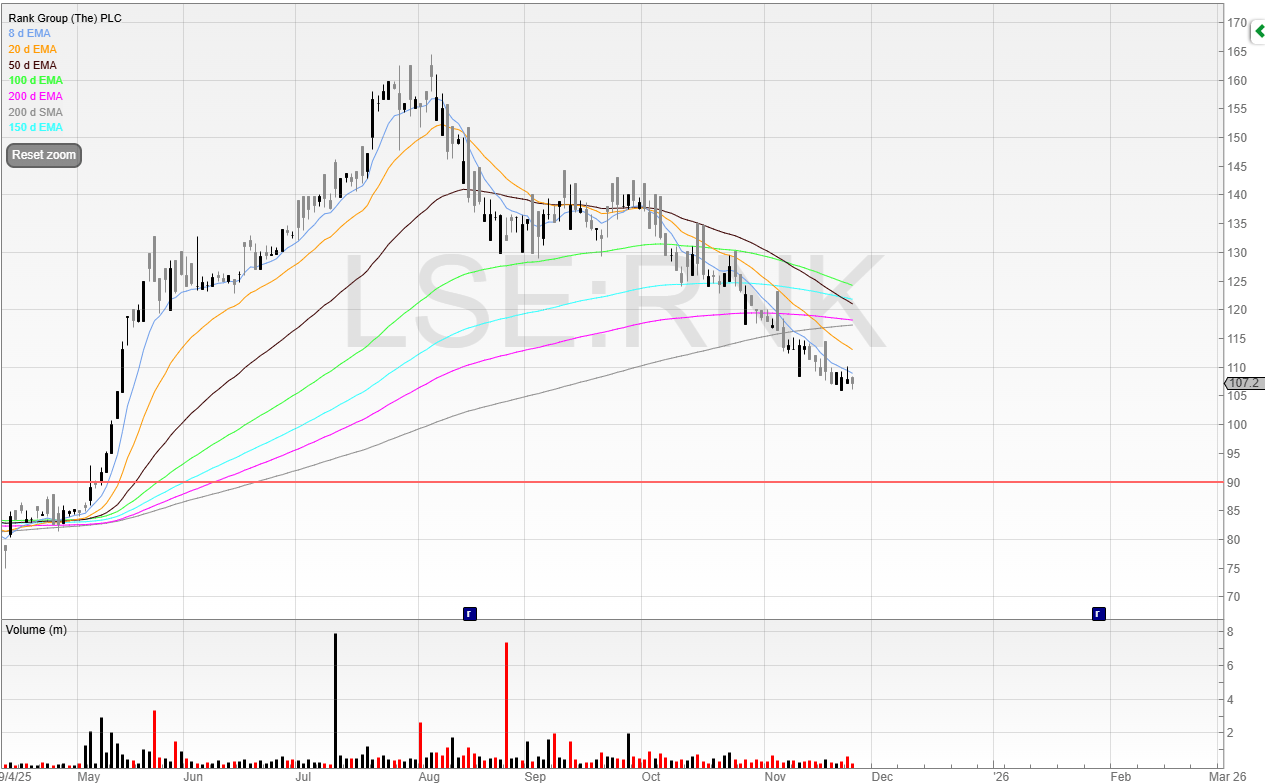The width and height of the screenshot is (1265, 783).
Task: Toggle the 200 d SMA legend entry
Action: pos(35,112)
